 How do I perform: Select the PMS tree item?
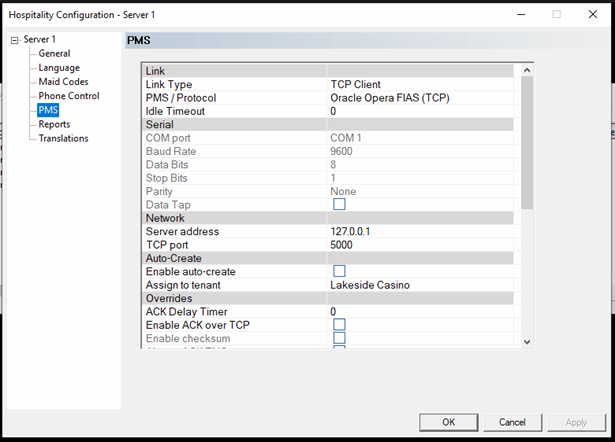[48, 110]
